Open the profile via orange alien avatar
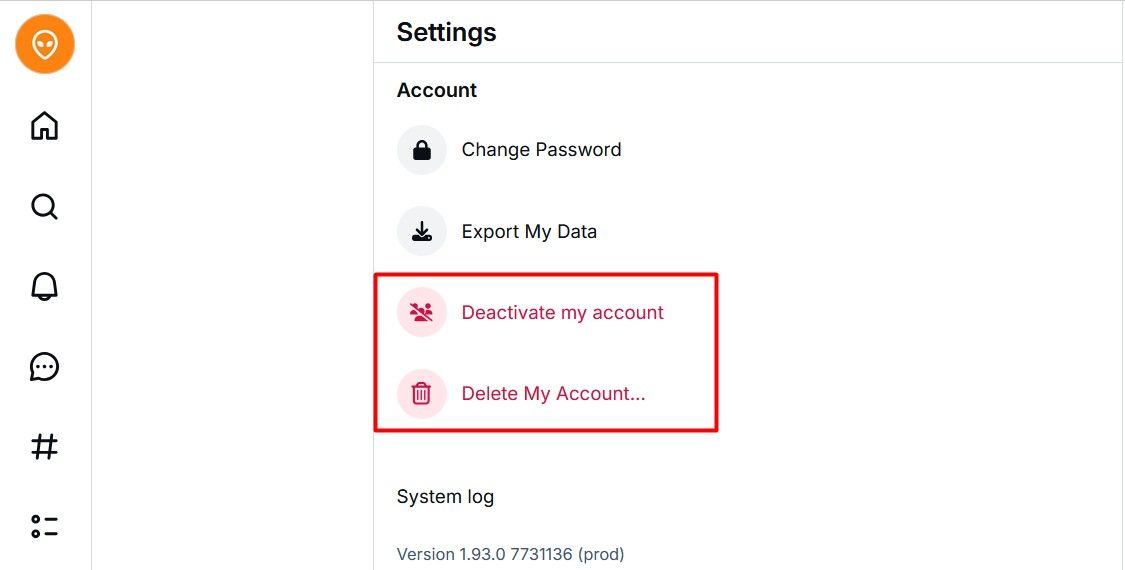This screenshot has height=570, width=1125. coord(45,44)
